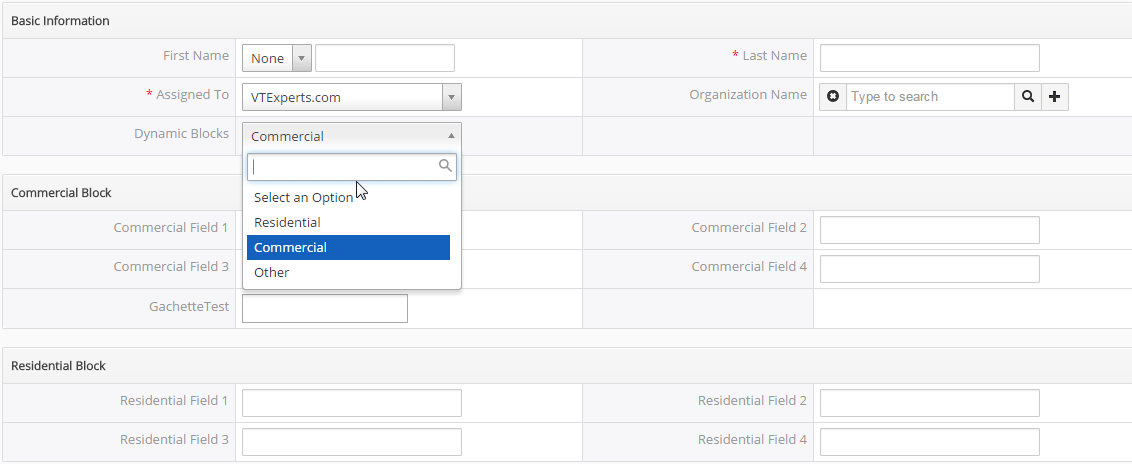
Task: Click the Commercial Field 4 input
Action: tap(930, 269)
